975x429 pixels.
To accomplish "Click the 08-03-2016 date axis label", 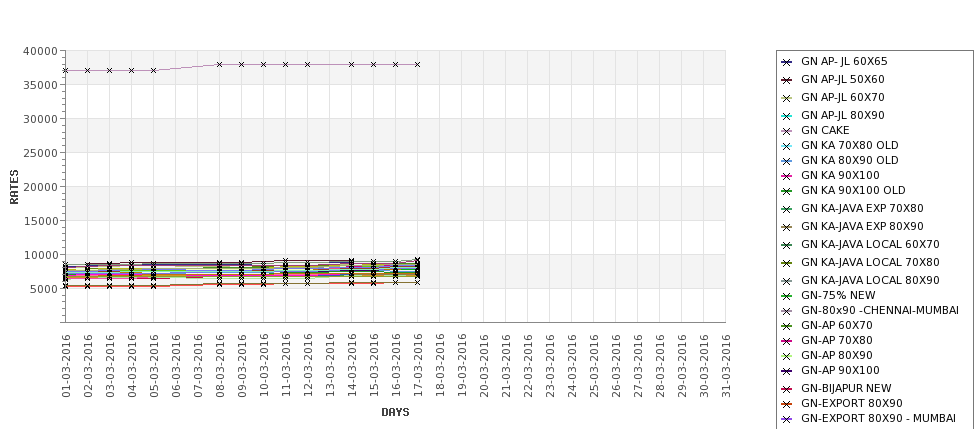I will pos(219,365).
